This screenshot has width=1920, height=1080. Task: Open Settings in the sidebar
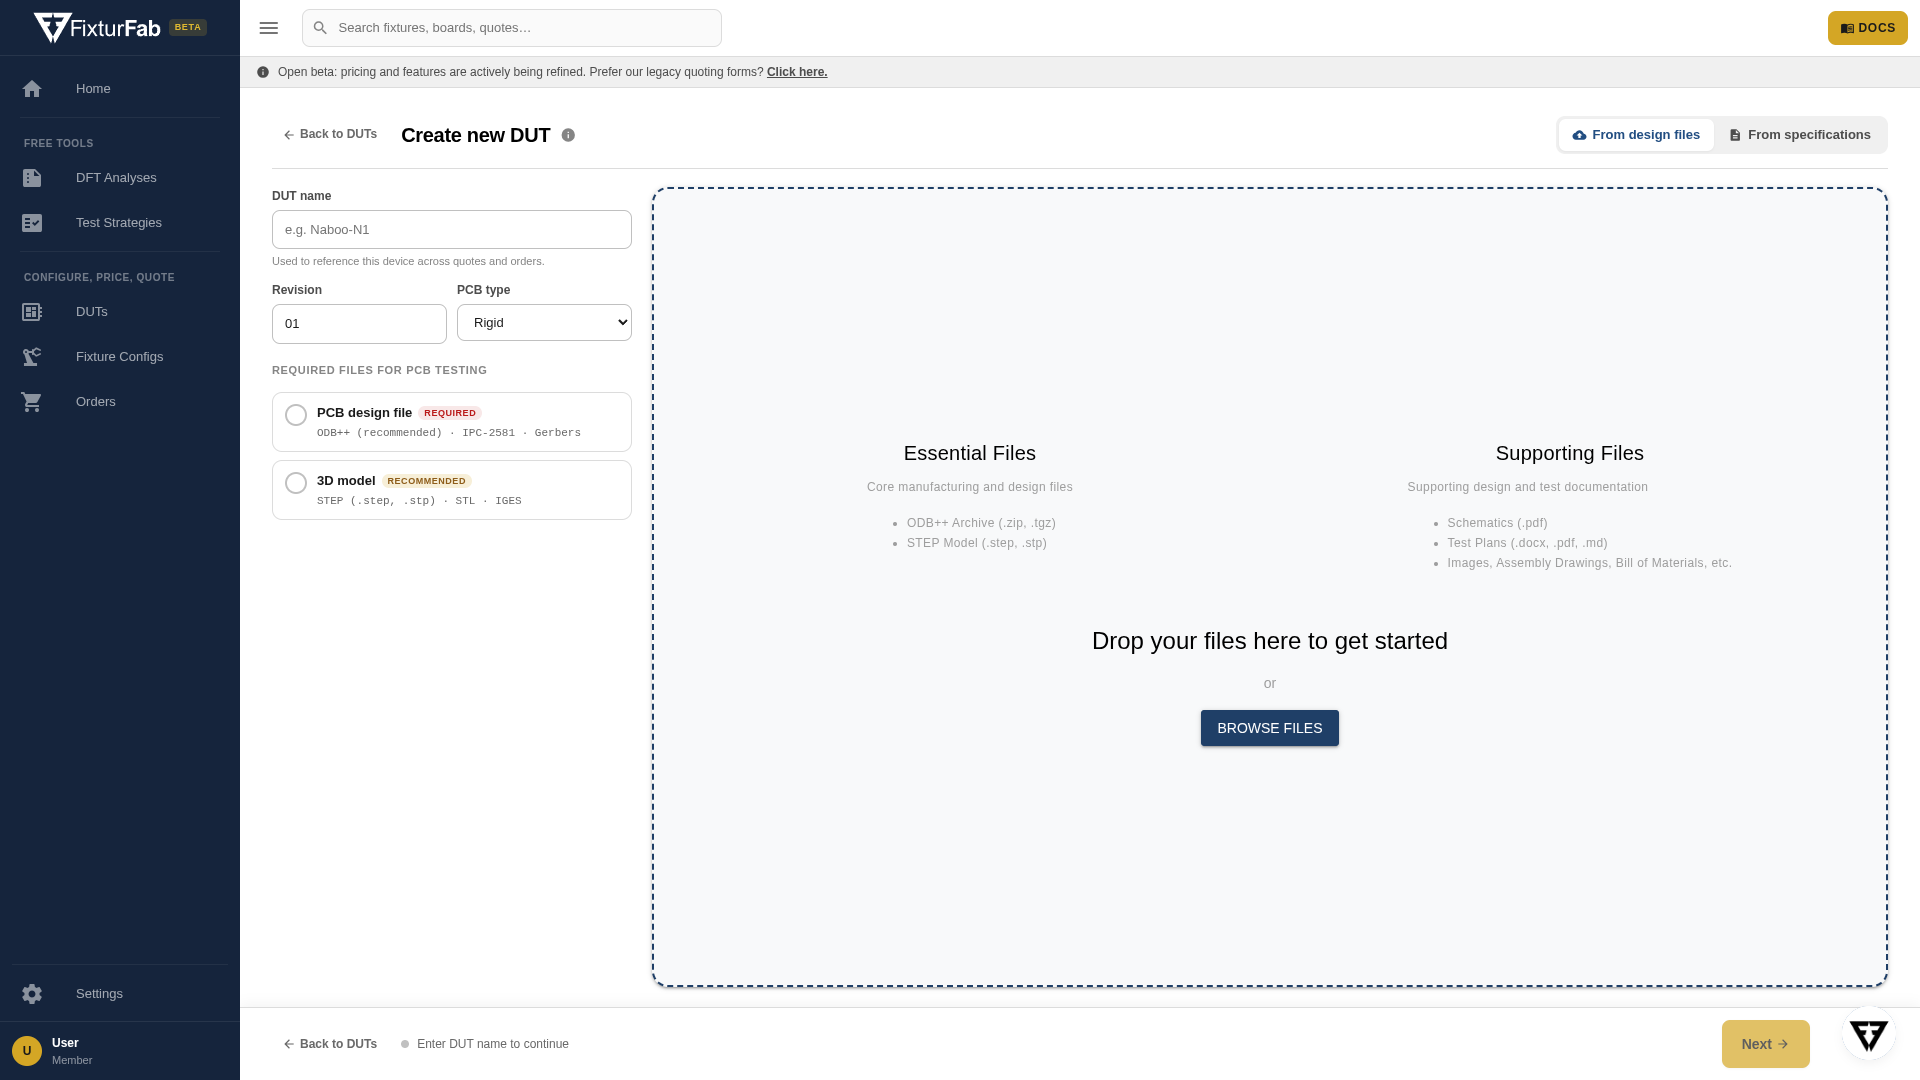120,994
